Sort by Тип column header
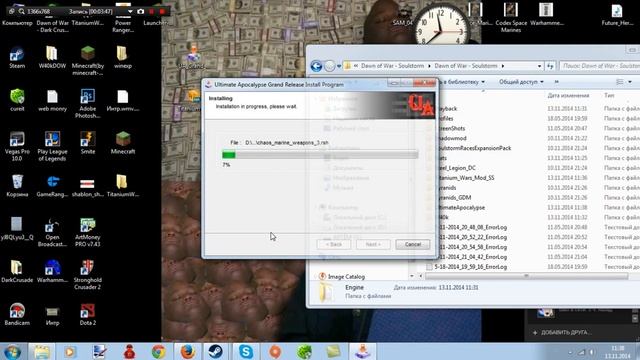Screen dimensions: 640x360 [x=609, y=96]
